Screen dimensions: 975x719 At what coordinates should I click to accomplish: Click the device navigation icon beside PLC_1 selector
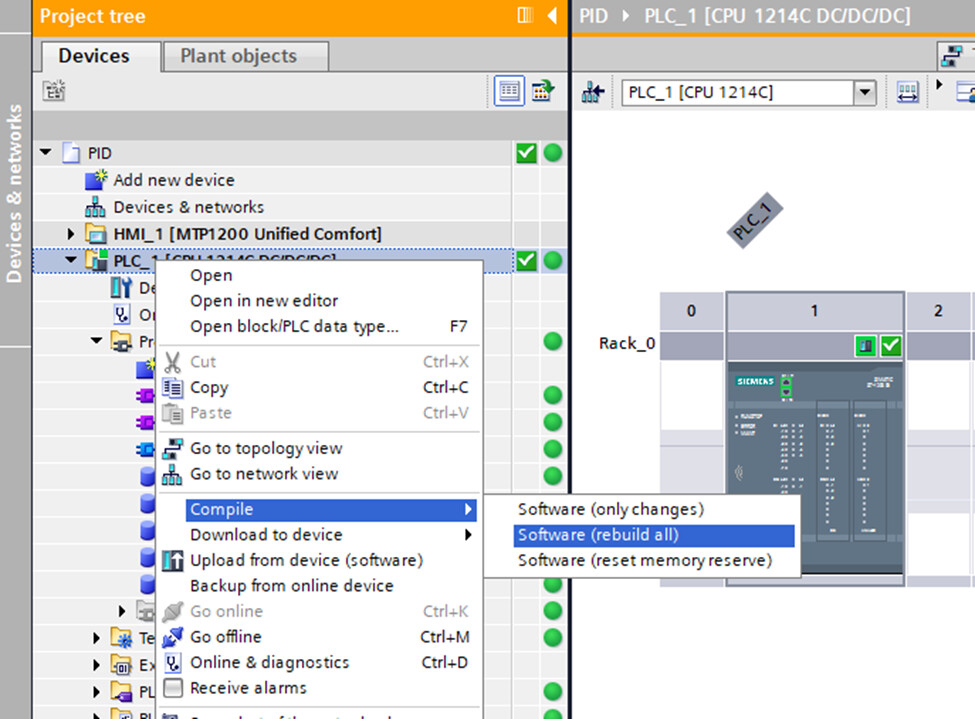pos(593,93)
